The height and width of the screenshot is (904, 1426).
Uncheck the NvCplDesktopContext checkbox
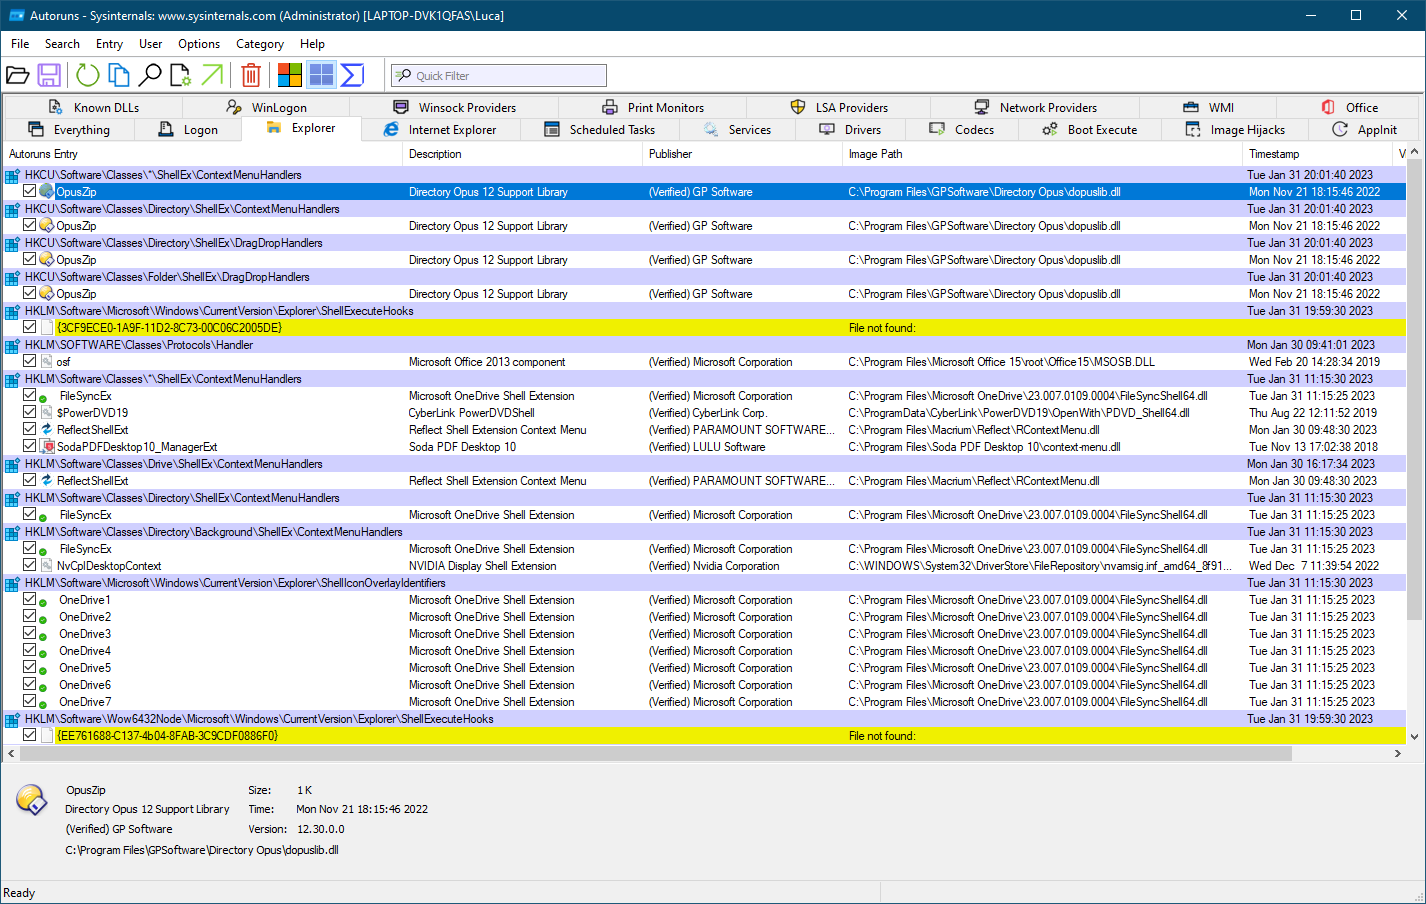(30, 565)
